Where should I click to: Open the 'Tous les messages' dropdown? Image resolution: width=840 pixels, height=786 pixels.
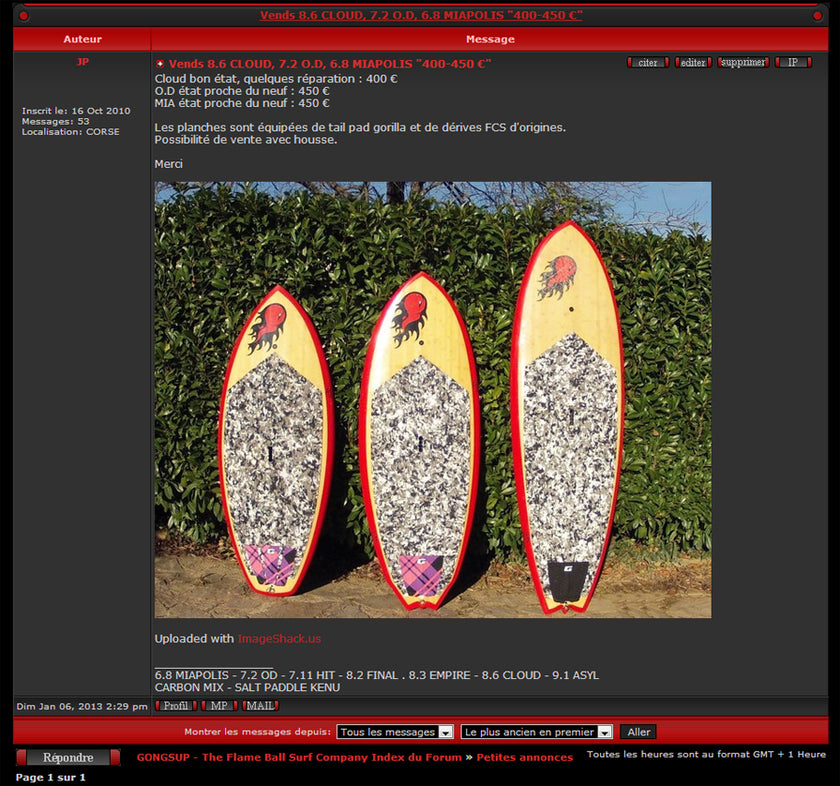(x=395, y=732)
